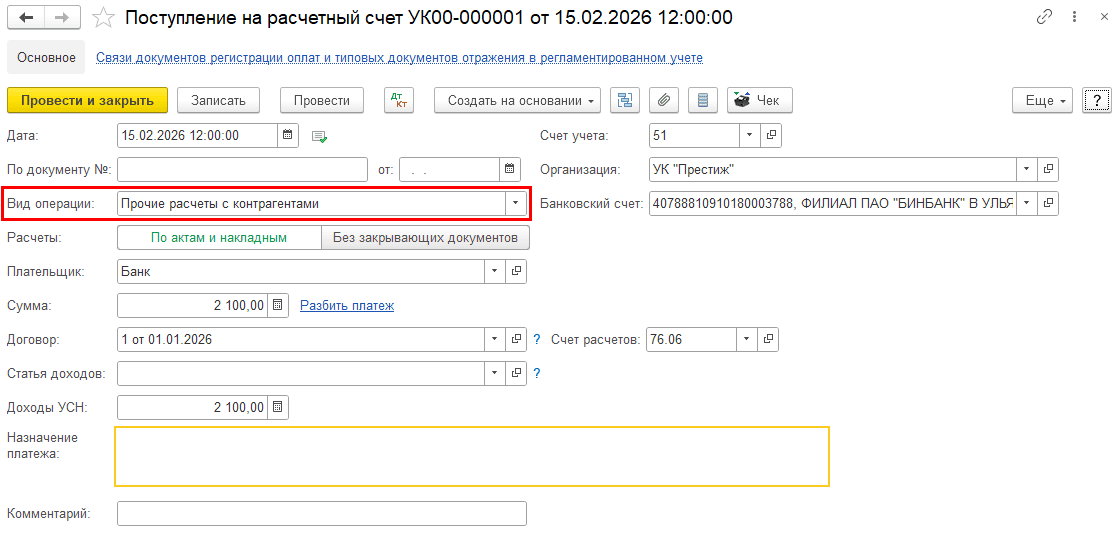This screenshot has height=536, width=1120.
Task: Switch to the Основное tab
Action: [x=46, y=58]
